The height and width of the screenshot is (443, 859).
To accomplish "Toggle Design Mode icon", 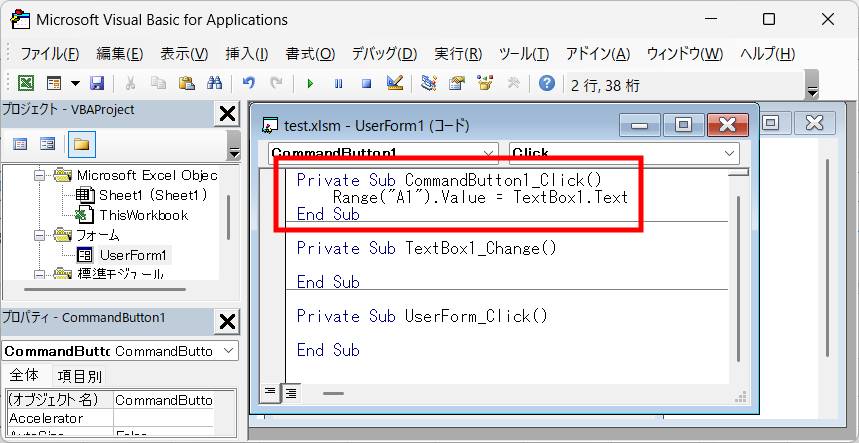I will (x=394, y=84).
